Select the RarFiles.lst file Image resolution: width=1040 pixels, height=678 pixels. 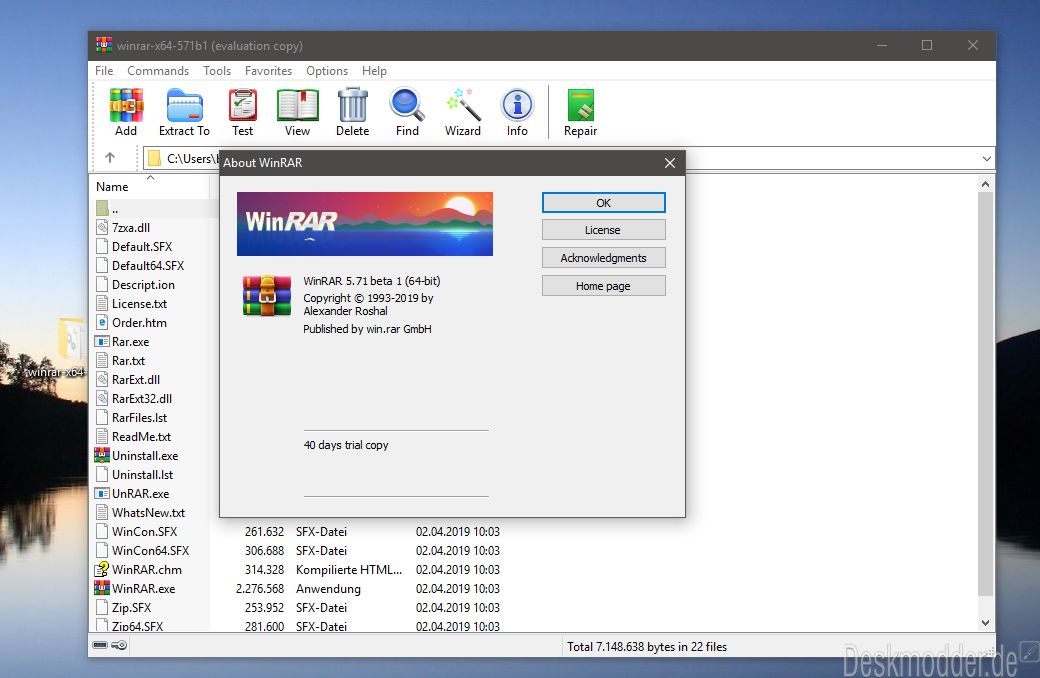click(139, 418)
